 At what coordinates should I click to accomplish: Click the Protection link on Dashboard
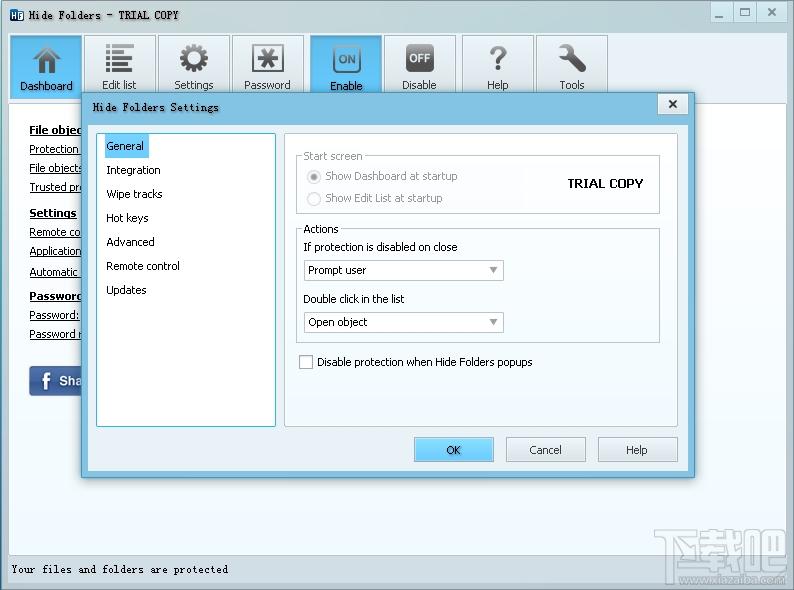pos(54,149)
